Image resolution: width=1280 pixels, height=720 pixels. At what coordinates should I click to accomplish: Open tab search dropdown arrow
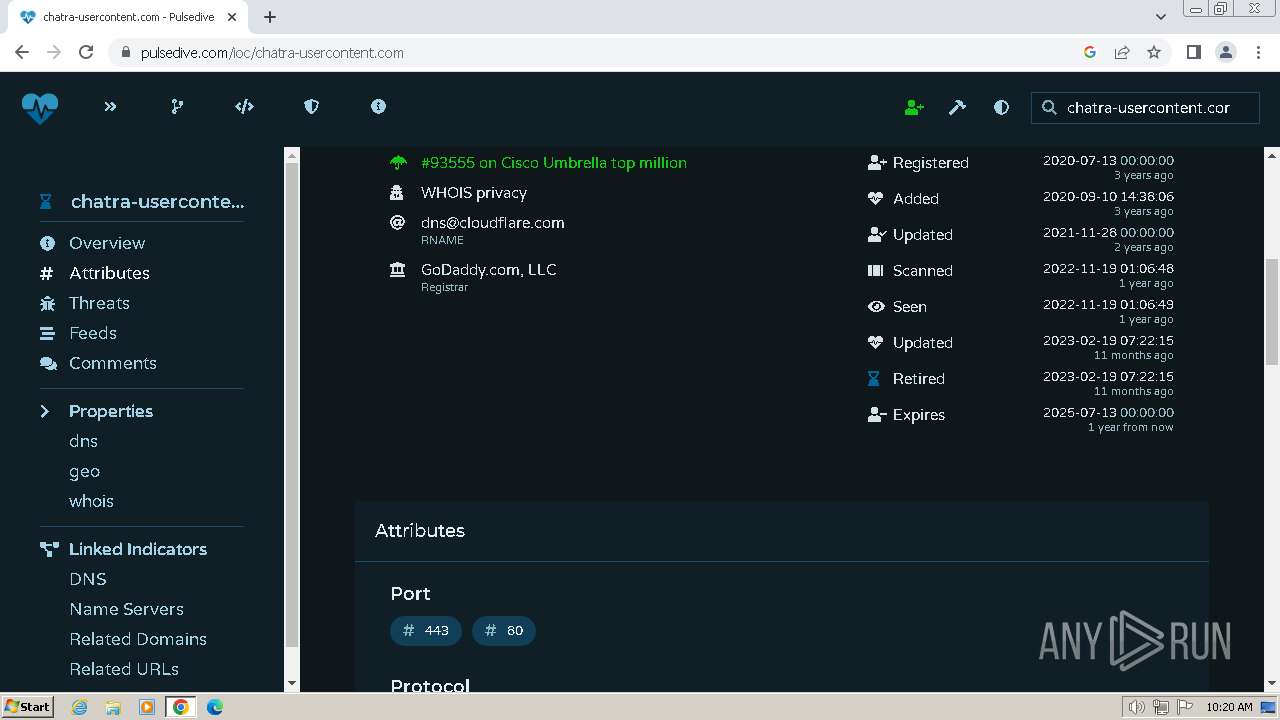tap(1160, 17)
